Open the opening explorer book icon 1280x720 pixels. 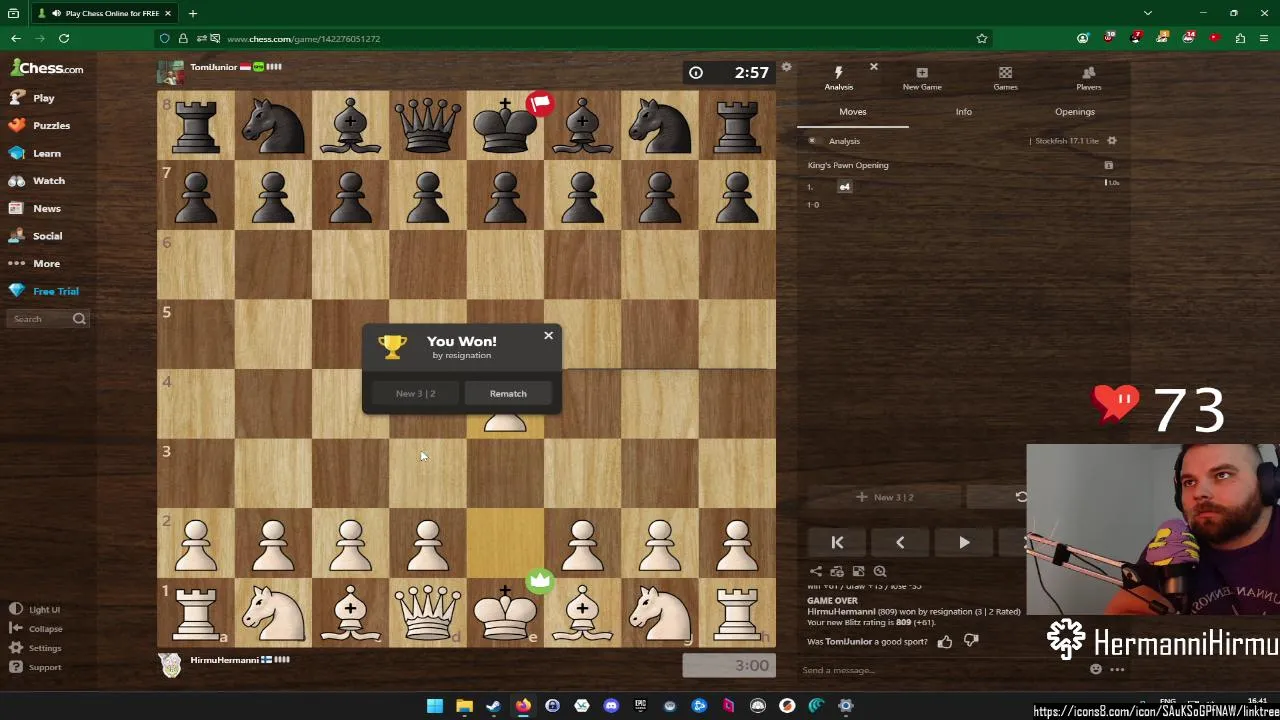(1108, 165)
